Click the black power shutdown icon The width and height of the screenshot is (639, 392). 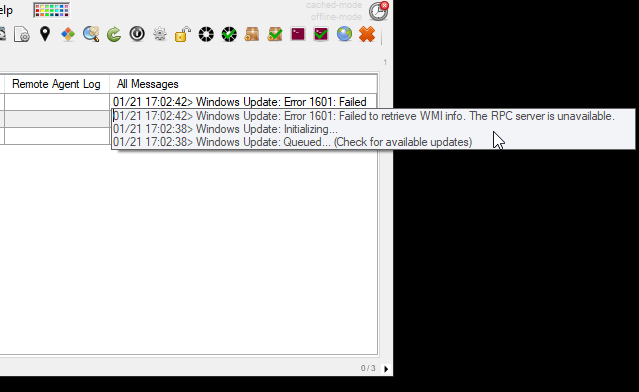click(x=137, y=34)
